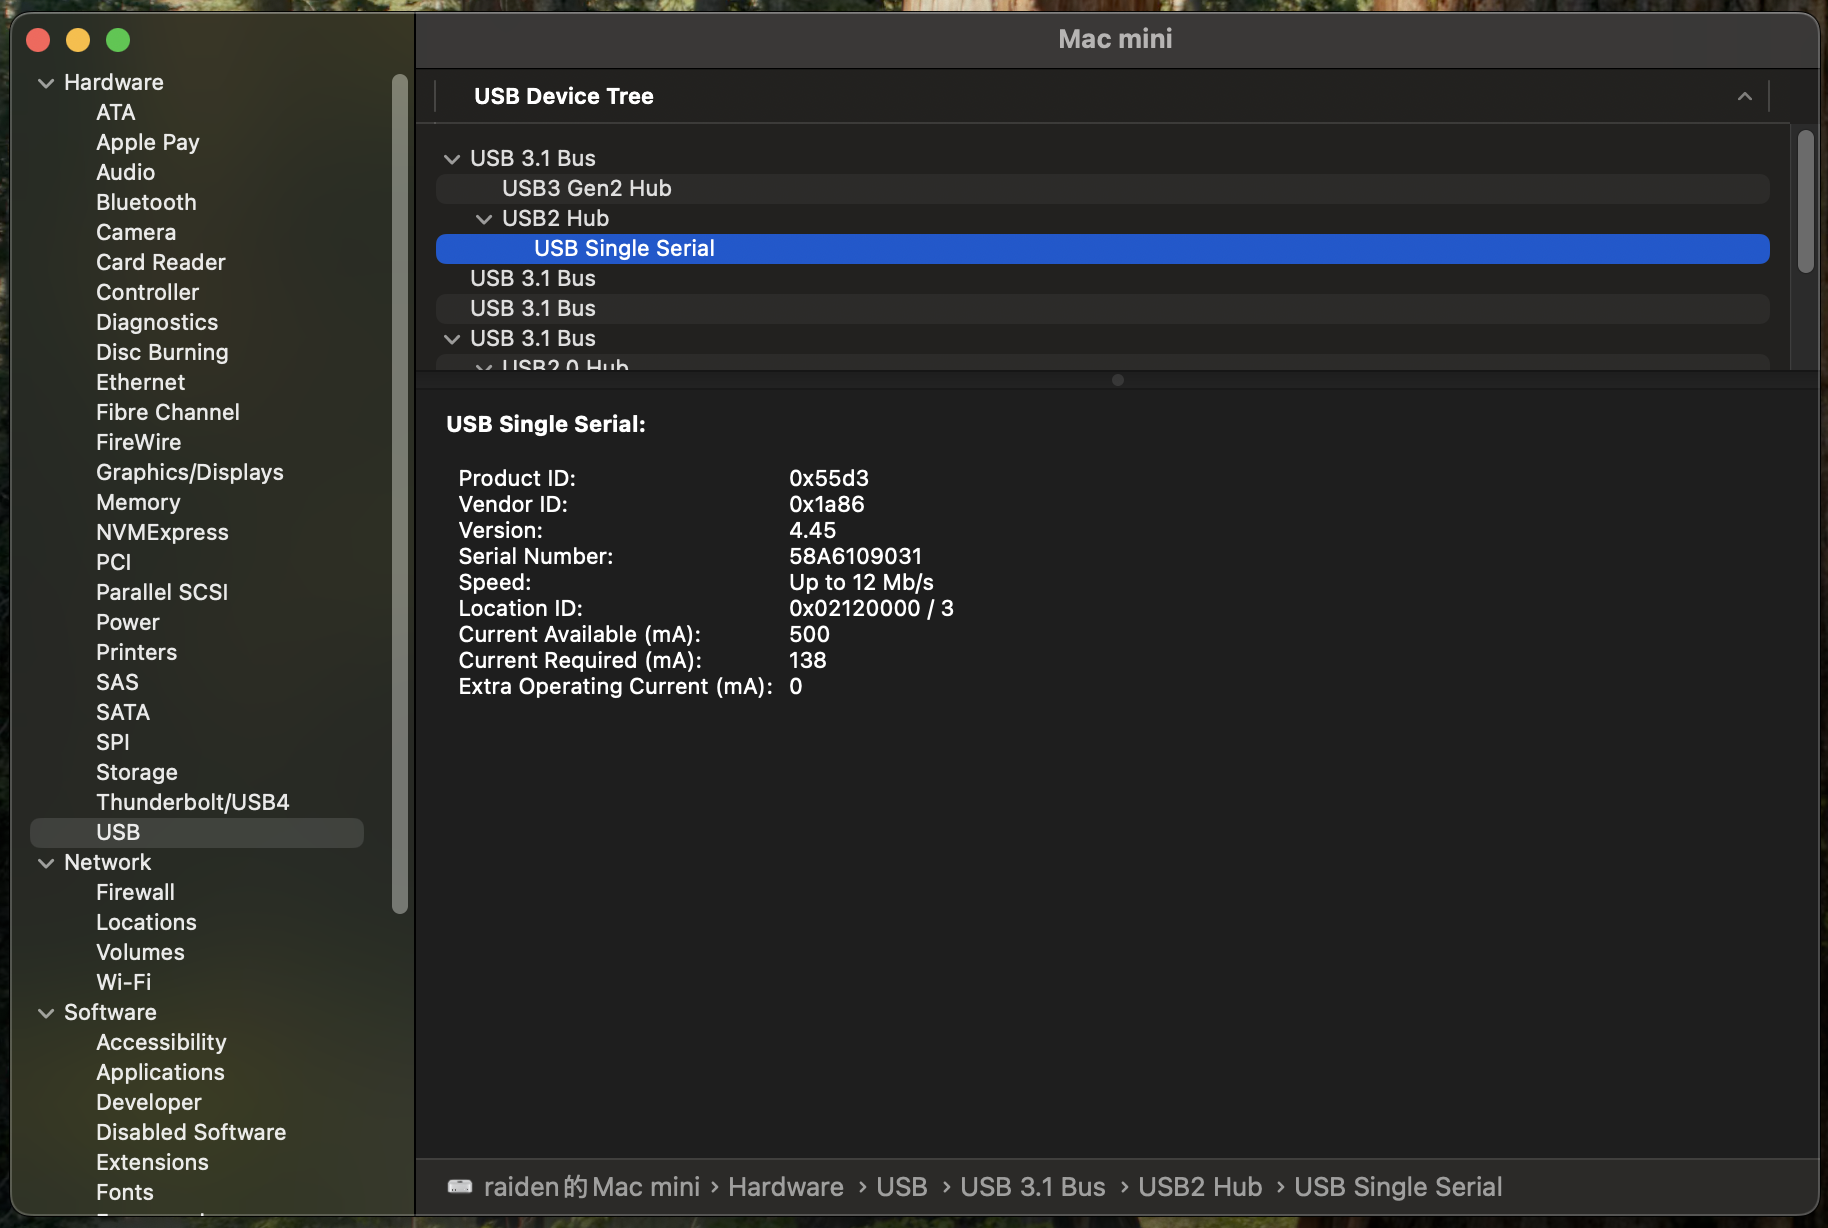
Task: Collapse the Hardware section in the sidebar
Action: (46, 83)
